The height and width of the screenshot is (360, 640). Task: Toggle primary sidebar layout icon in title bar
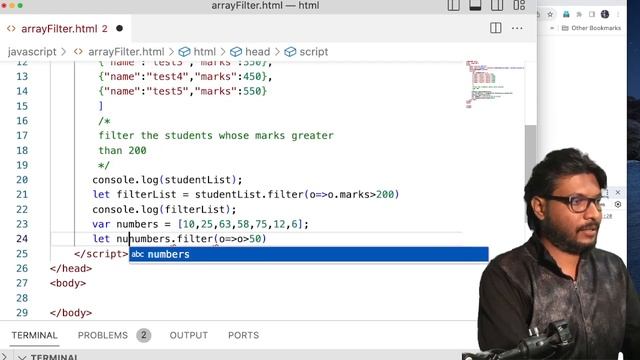pos(453,5)
